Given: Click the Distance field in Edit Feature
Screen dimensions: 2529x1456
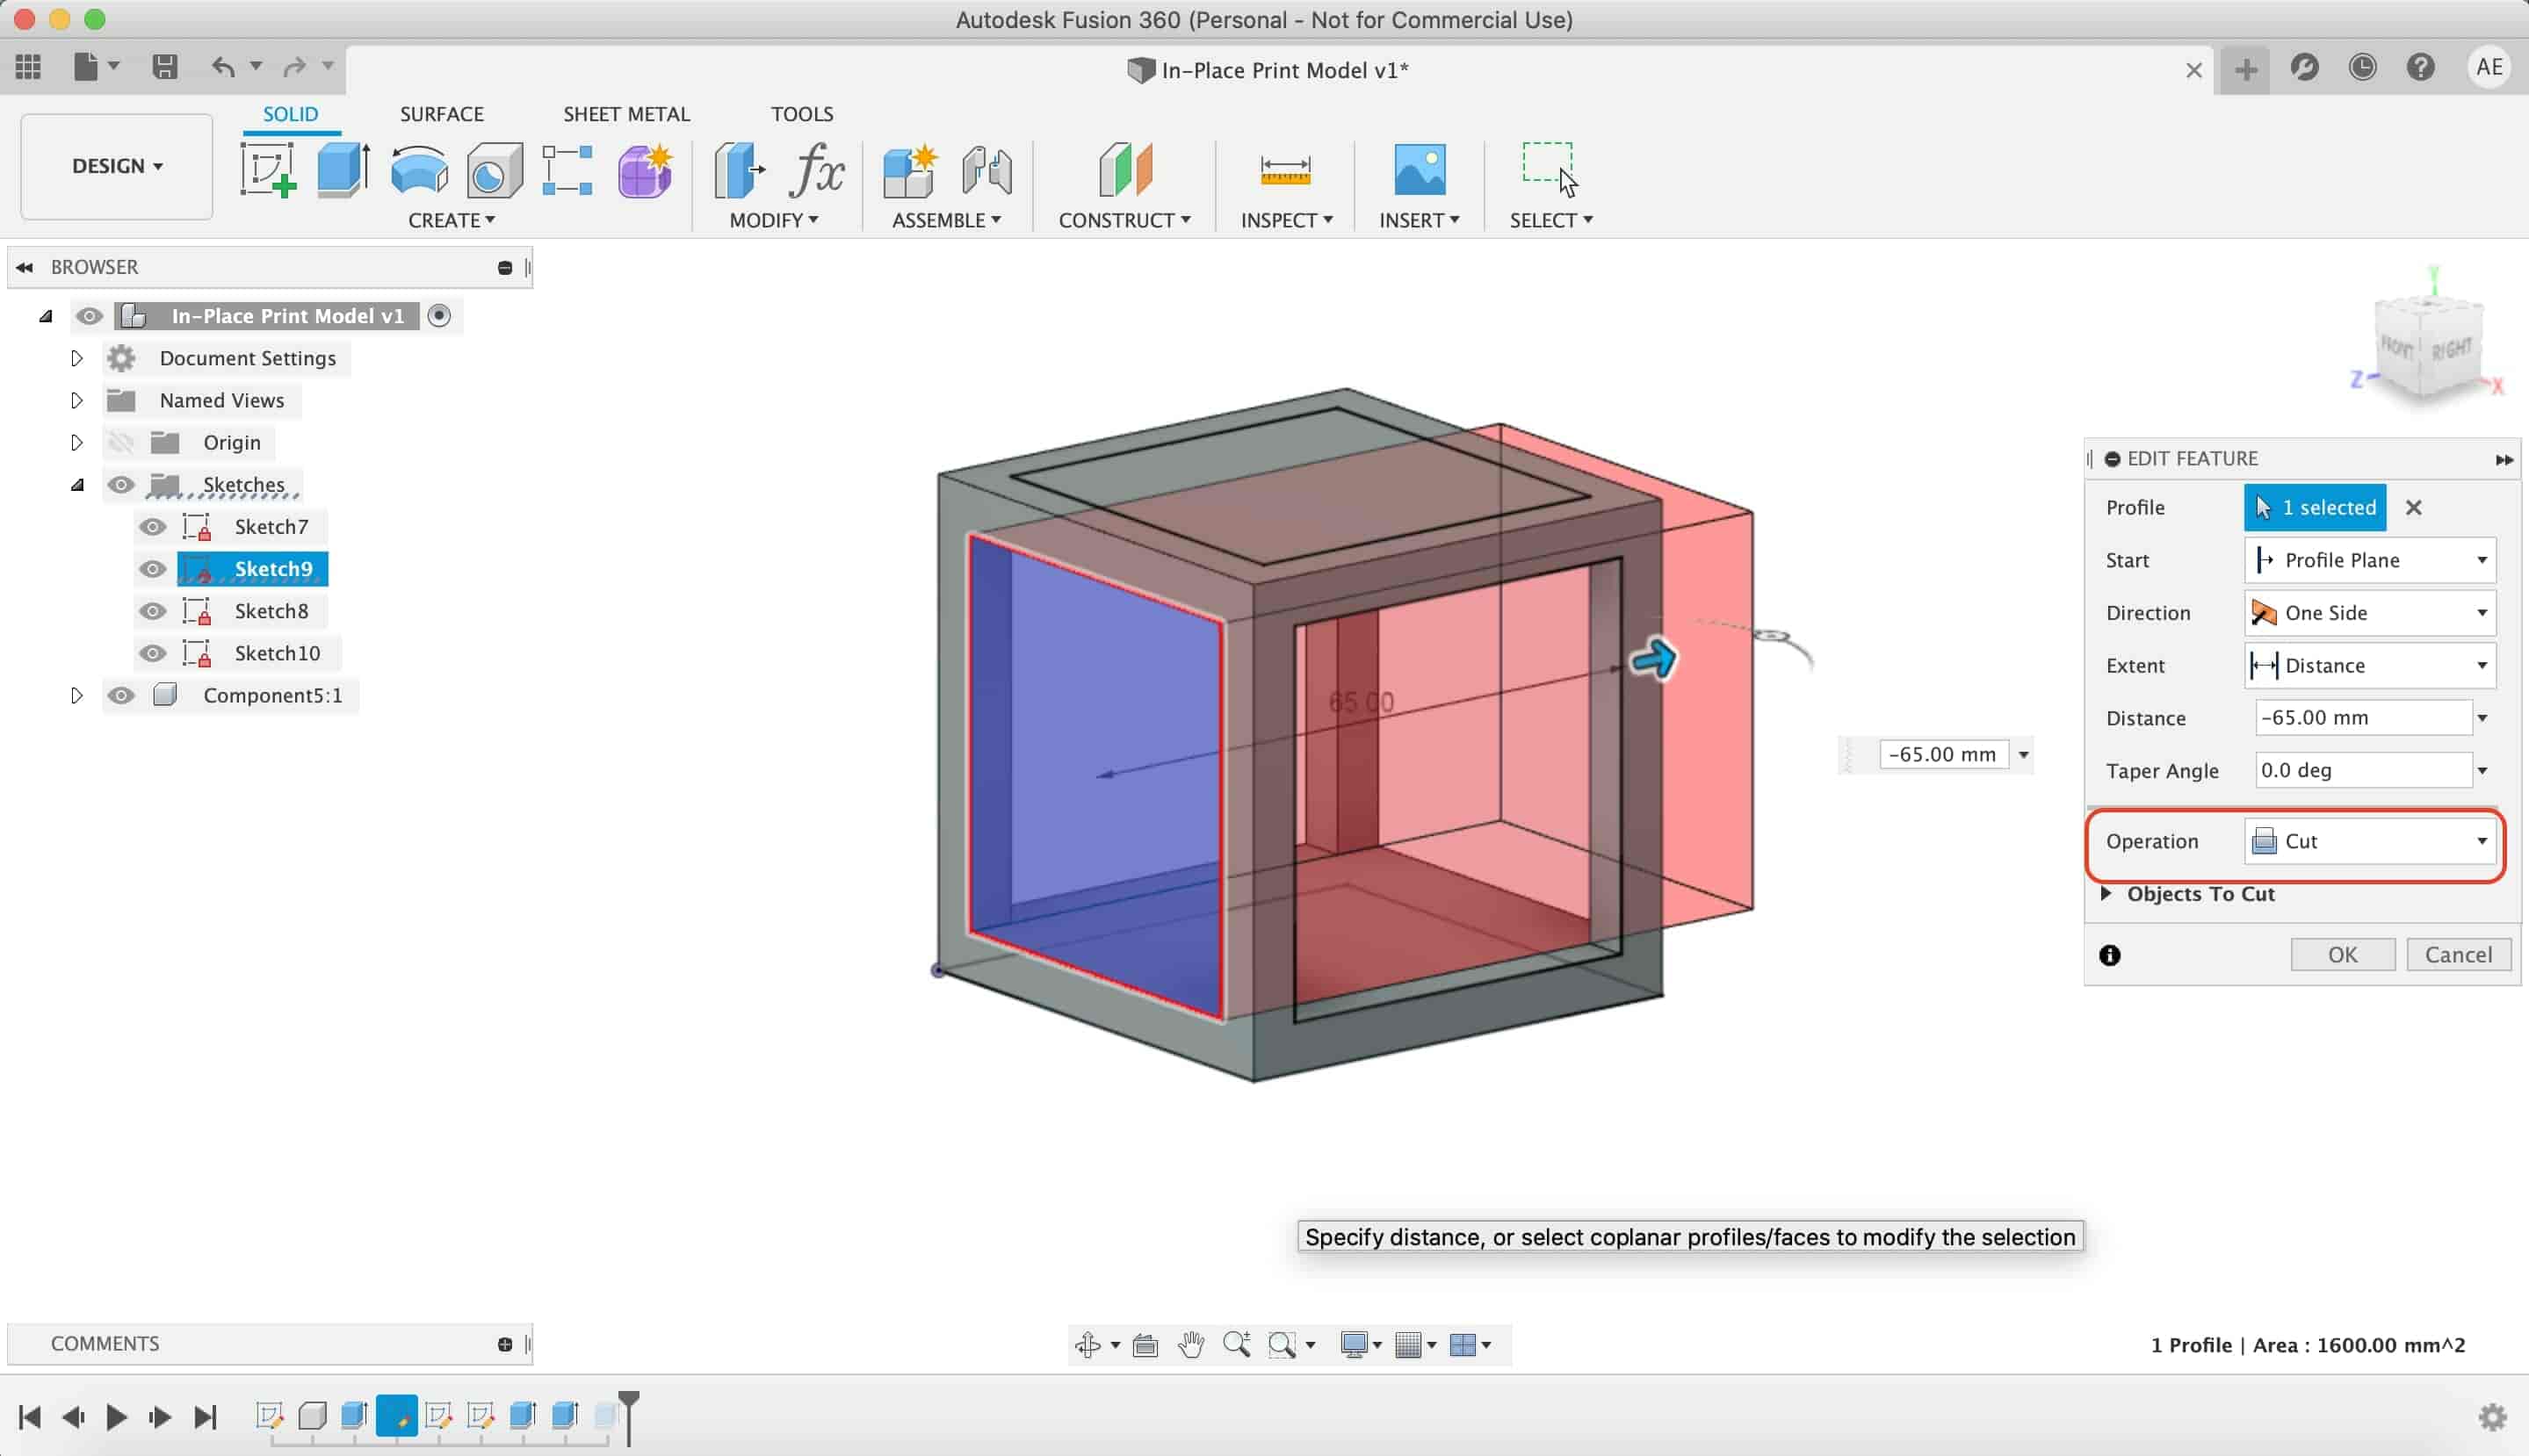Looking at the screenshot, I should tap(2363, 717).
